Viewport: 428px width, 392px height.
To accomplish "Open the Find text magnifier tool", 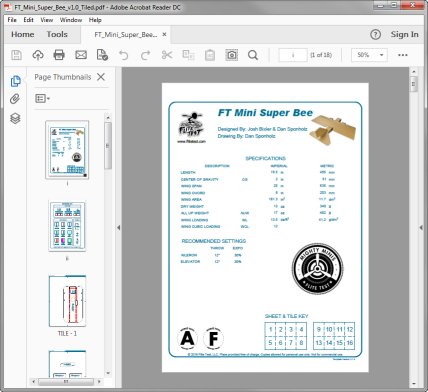I will click(x=253, y=55).
